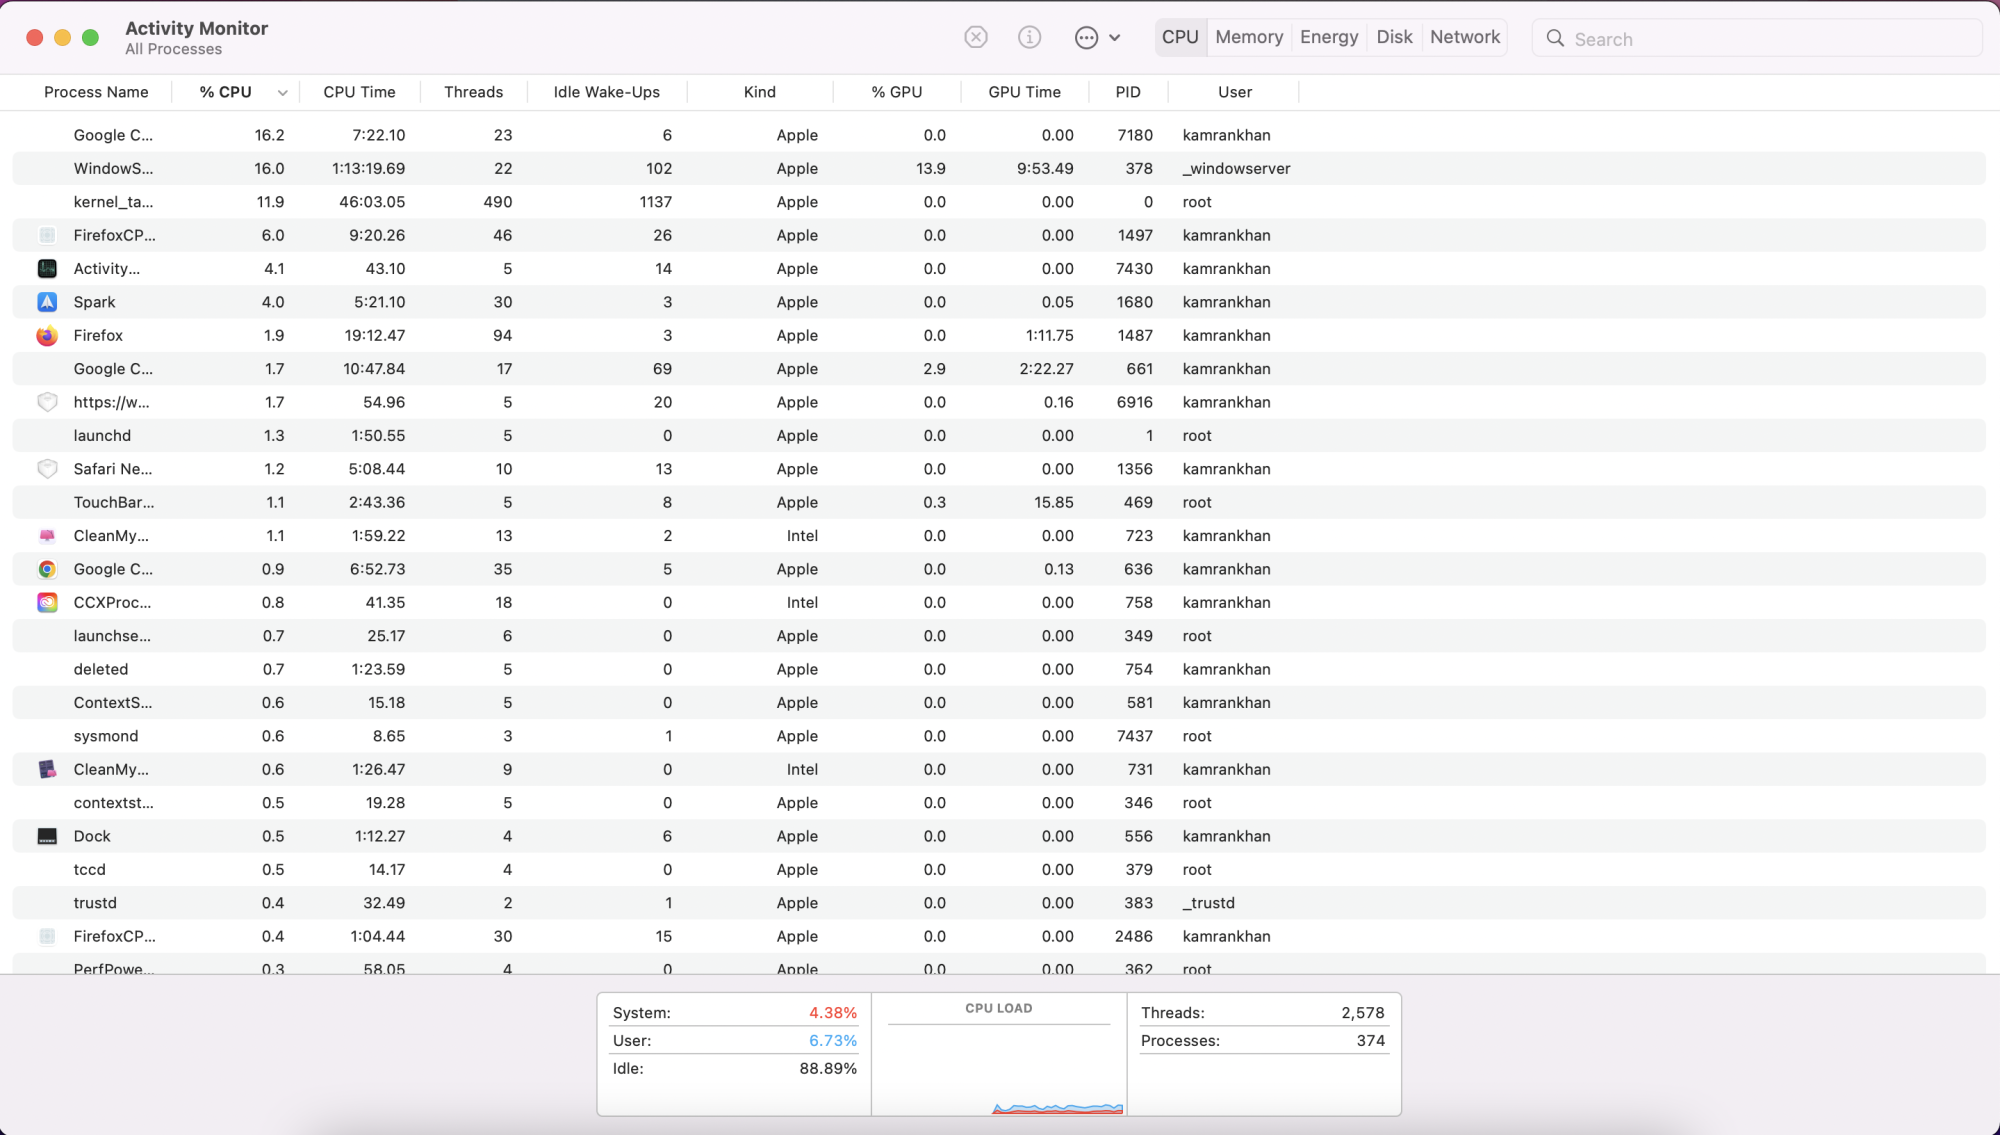
Task: Sort by Process Name column
Action: coord(96,92)
